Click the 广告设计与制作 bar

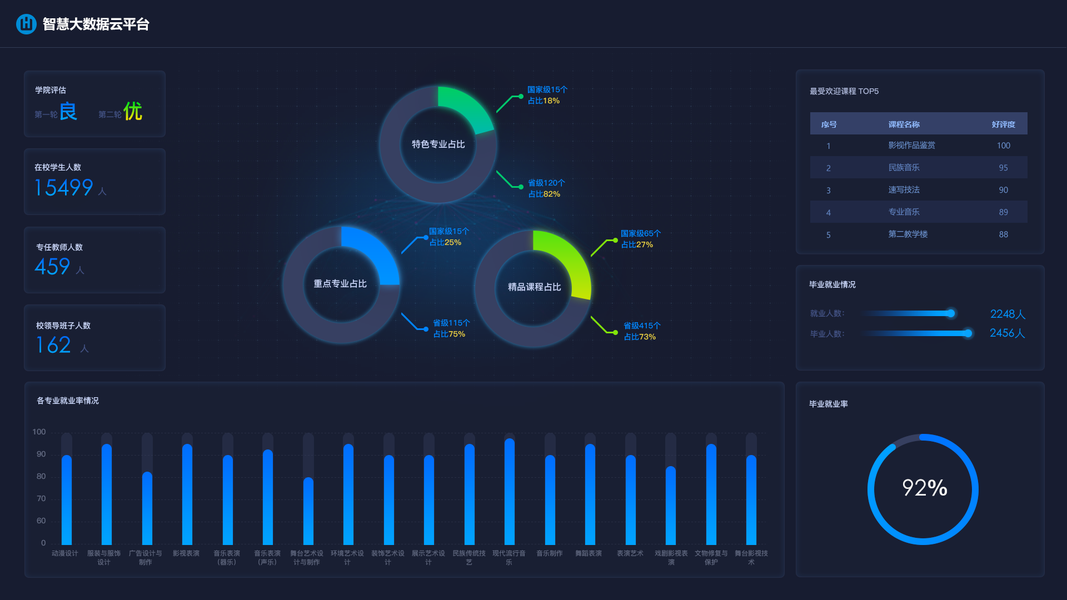pyautogui.click(x=147, y=508)
